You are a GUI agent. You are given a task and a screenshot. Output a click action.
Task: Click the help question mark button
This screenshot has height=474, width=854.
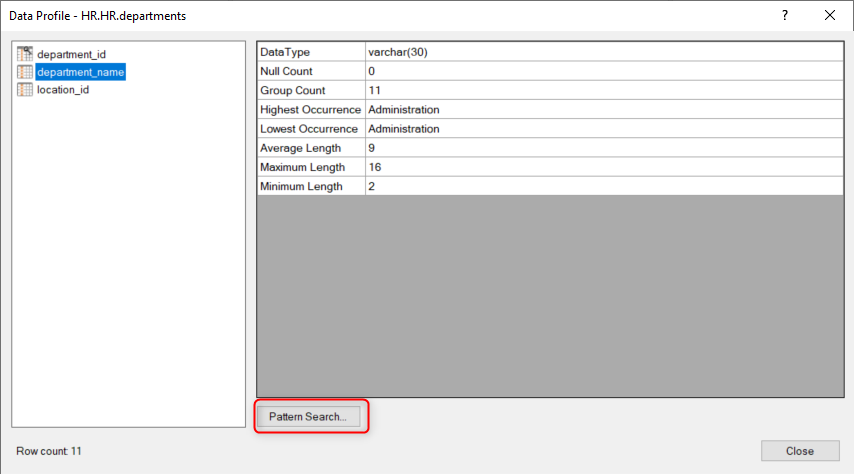(785, 15)
